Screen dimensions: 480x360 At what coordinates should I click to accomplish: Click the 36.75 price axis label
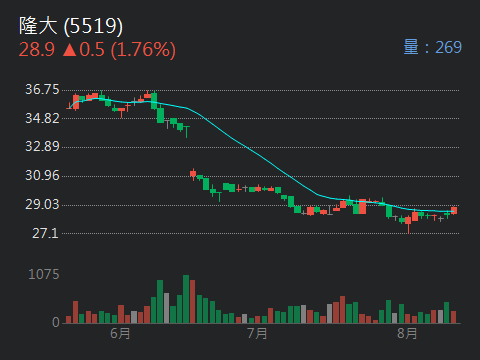pos(42,89)
